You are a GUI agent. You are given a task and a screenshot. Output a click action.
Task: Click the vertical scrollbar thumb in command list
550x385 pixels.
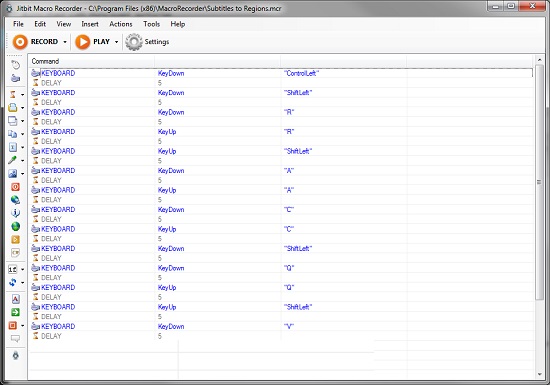pos(539,182)
